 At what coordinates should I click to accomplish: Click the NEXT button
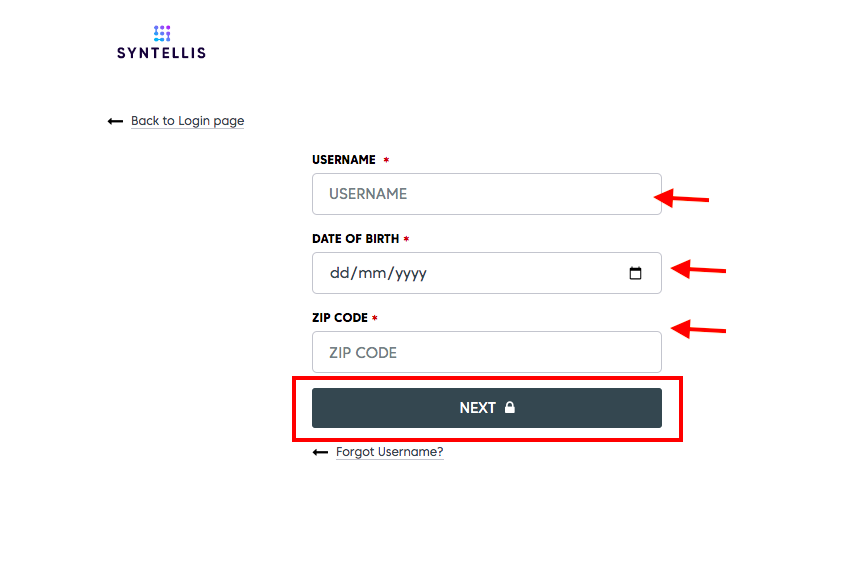(x=486, y=408)
